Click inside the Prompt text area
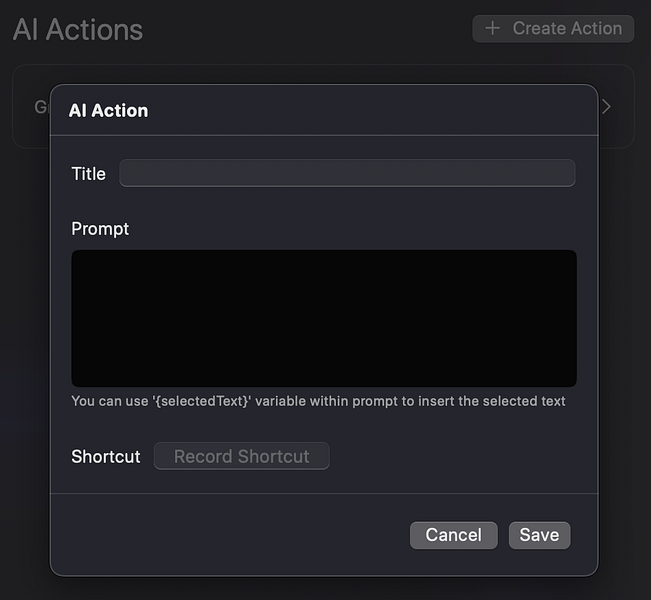 pos(324,318)
